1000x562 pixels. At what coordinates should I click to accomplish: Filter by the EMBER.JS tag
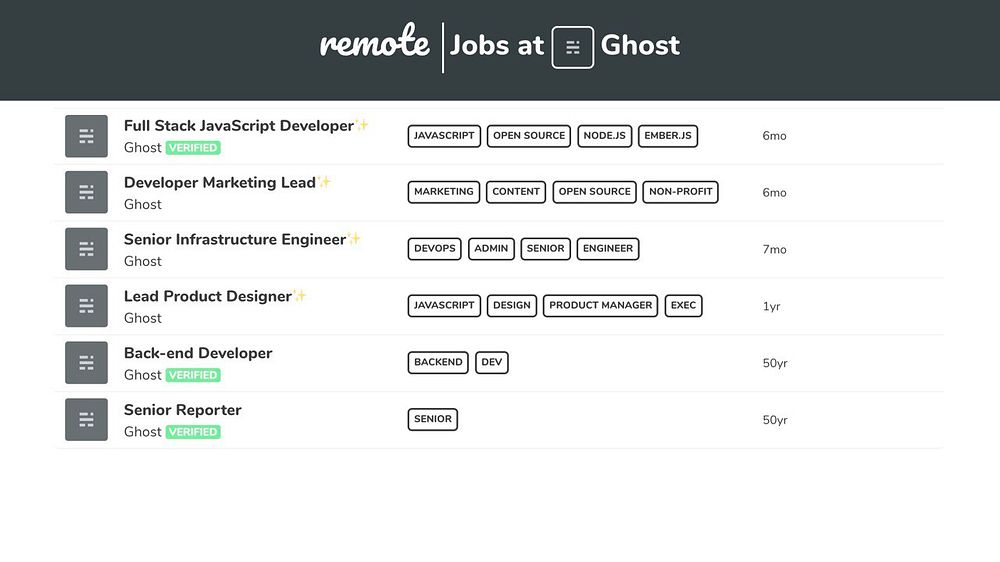pyautogui.click(x=668, y=136)
